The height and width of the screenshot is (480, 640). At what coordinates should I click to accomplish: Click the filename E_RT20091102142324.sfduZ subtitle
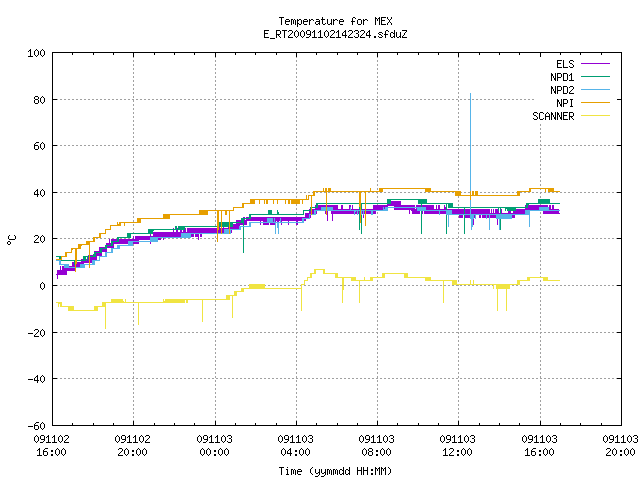335,34
